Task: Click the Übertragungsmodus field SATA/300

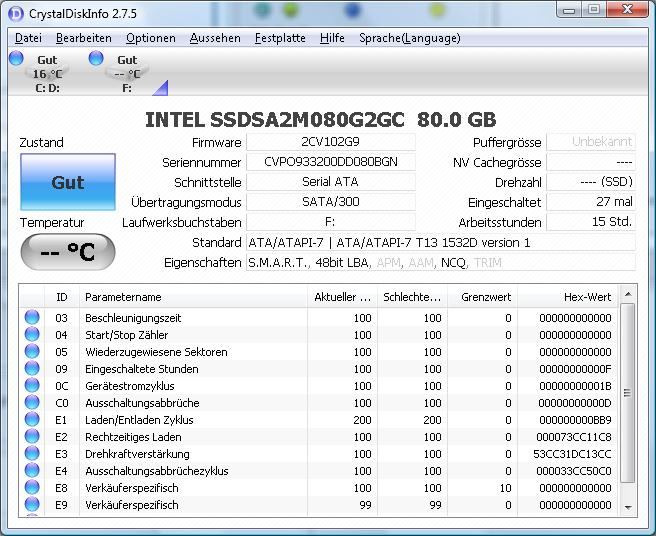Action: coord(331,202)
